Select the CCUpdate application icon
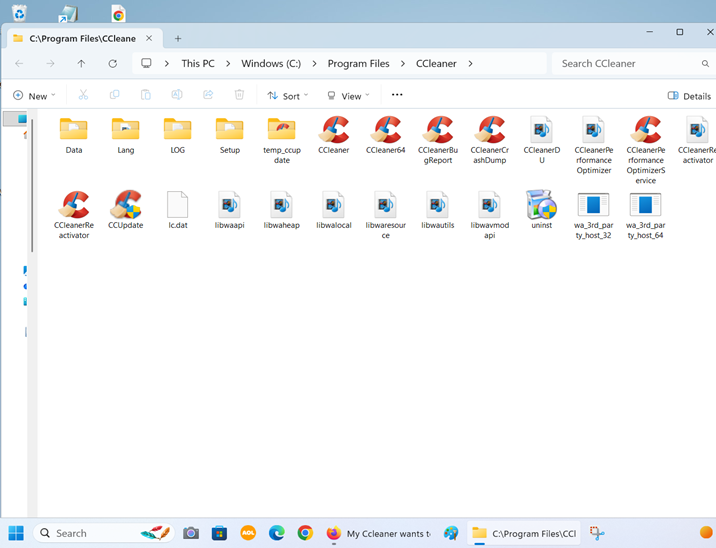The height and width of the screenshot is (548, 716). pyautogui.click(x=126, y=205)
